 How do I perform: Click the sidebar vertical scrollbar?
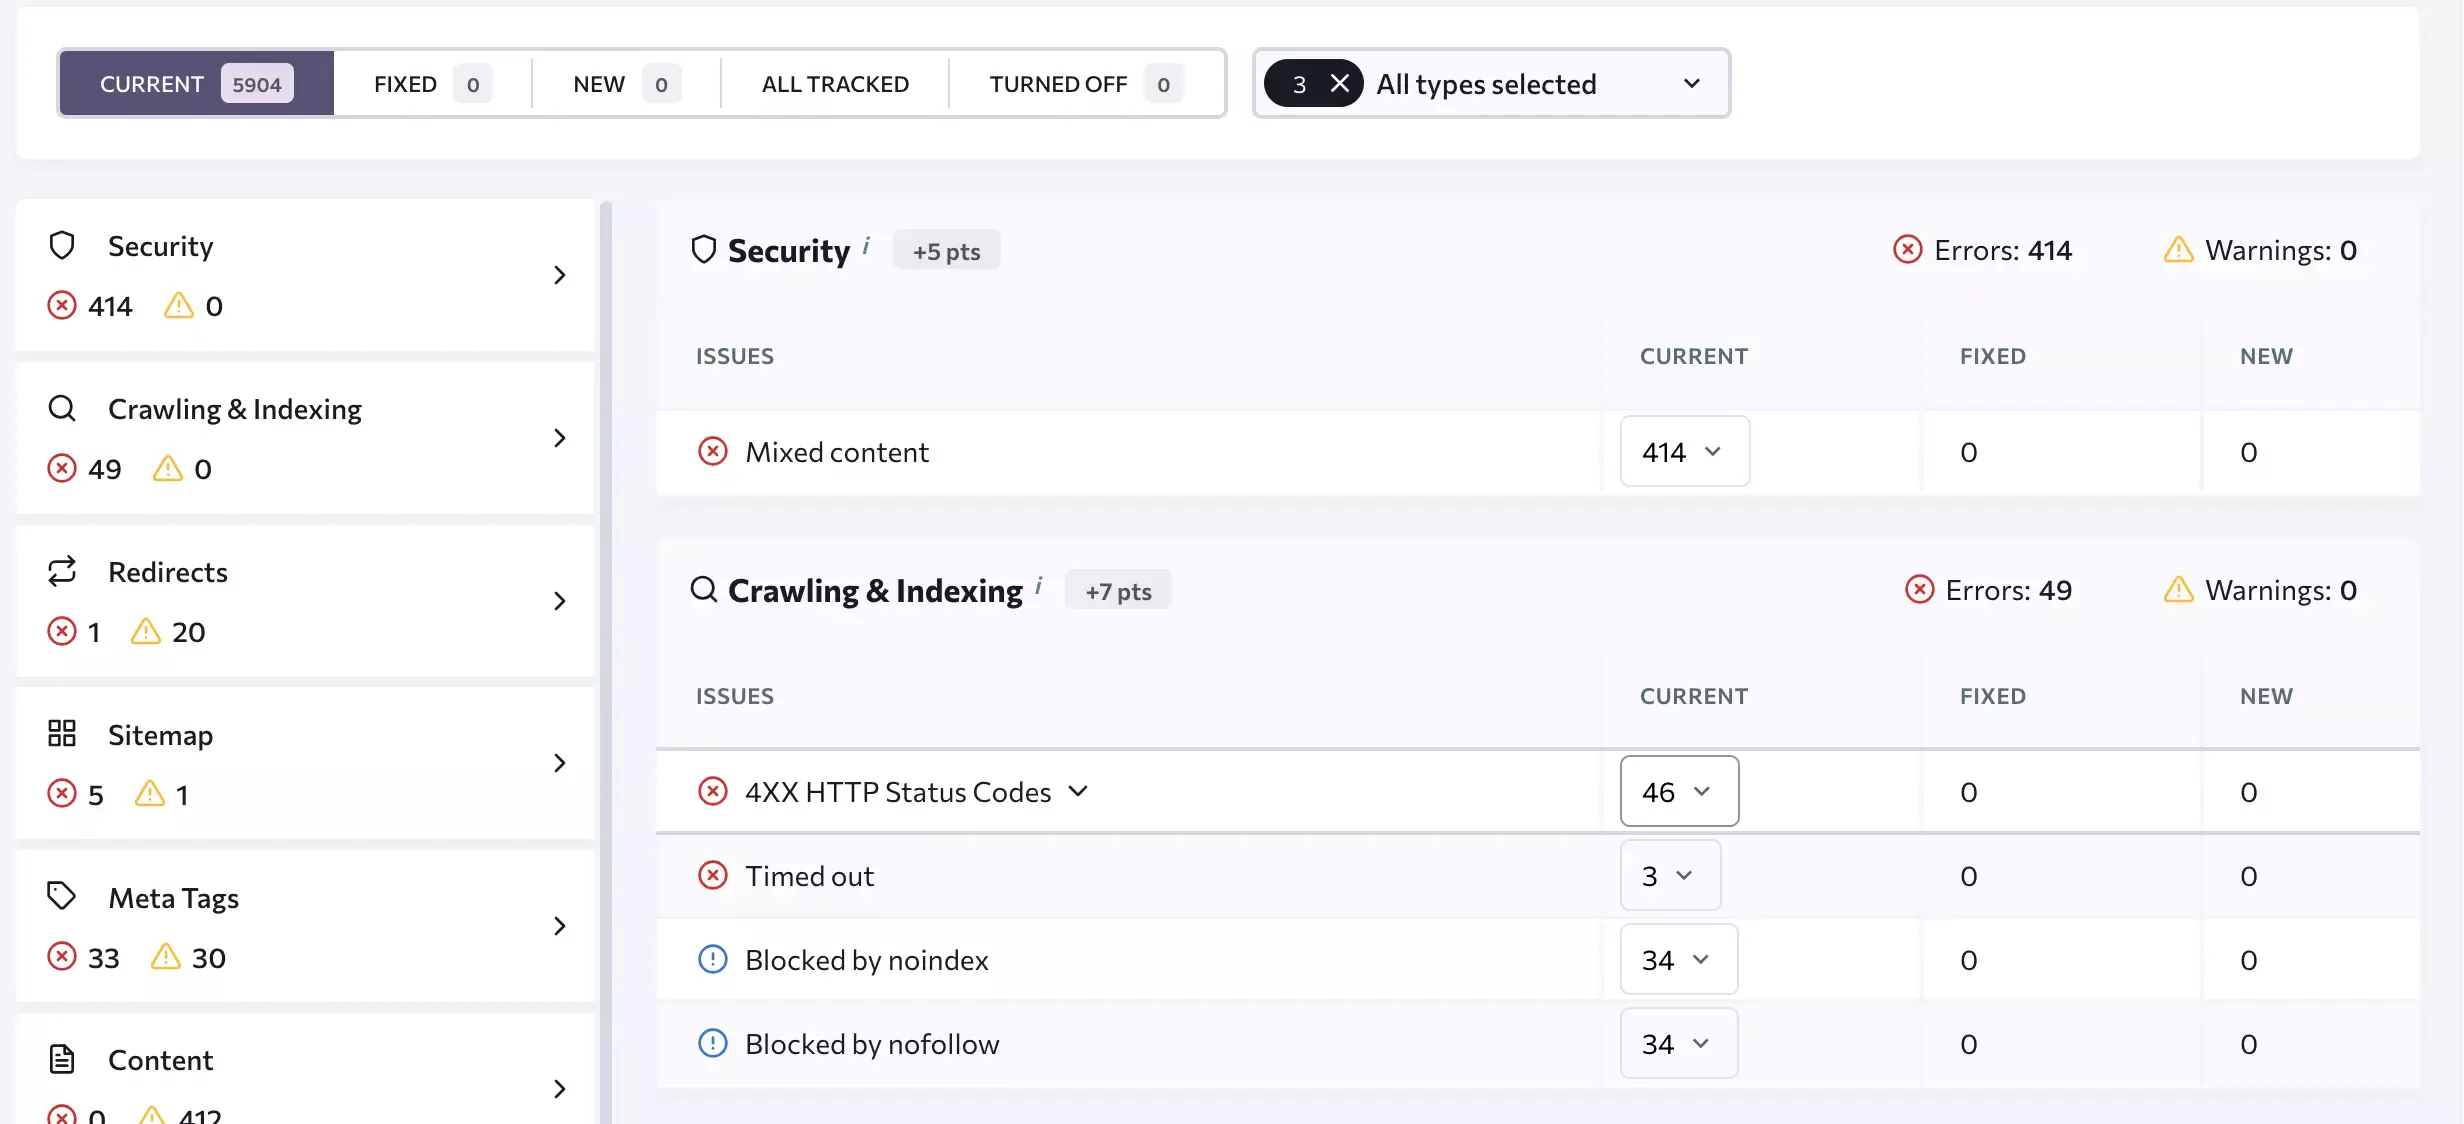pos(605,600)
